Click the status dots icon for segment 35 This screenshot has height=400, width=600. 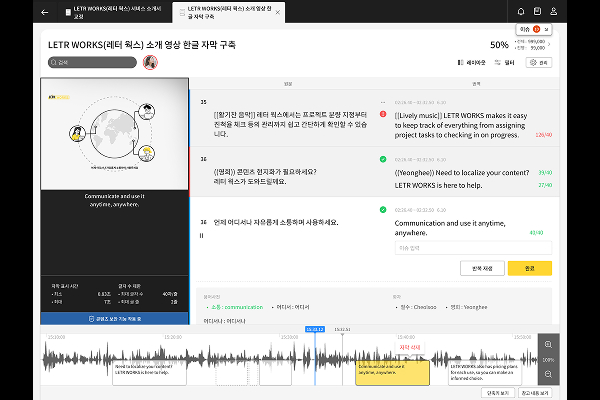click(382, 102)
